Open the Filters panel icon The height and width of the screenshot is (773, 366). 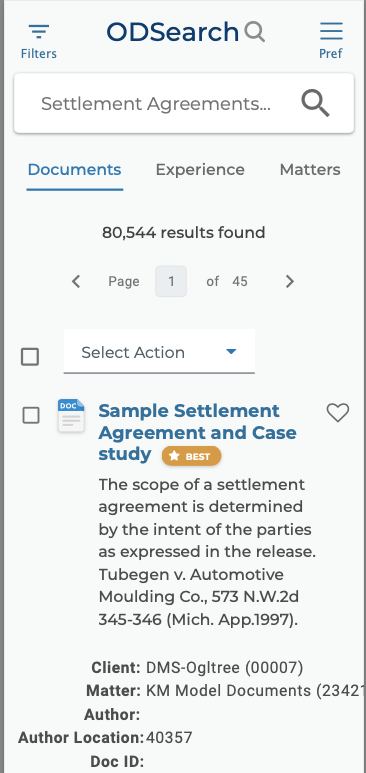[x=39, y=32]
